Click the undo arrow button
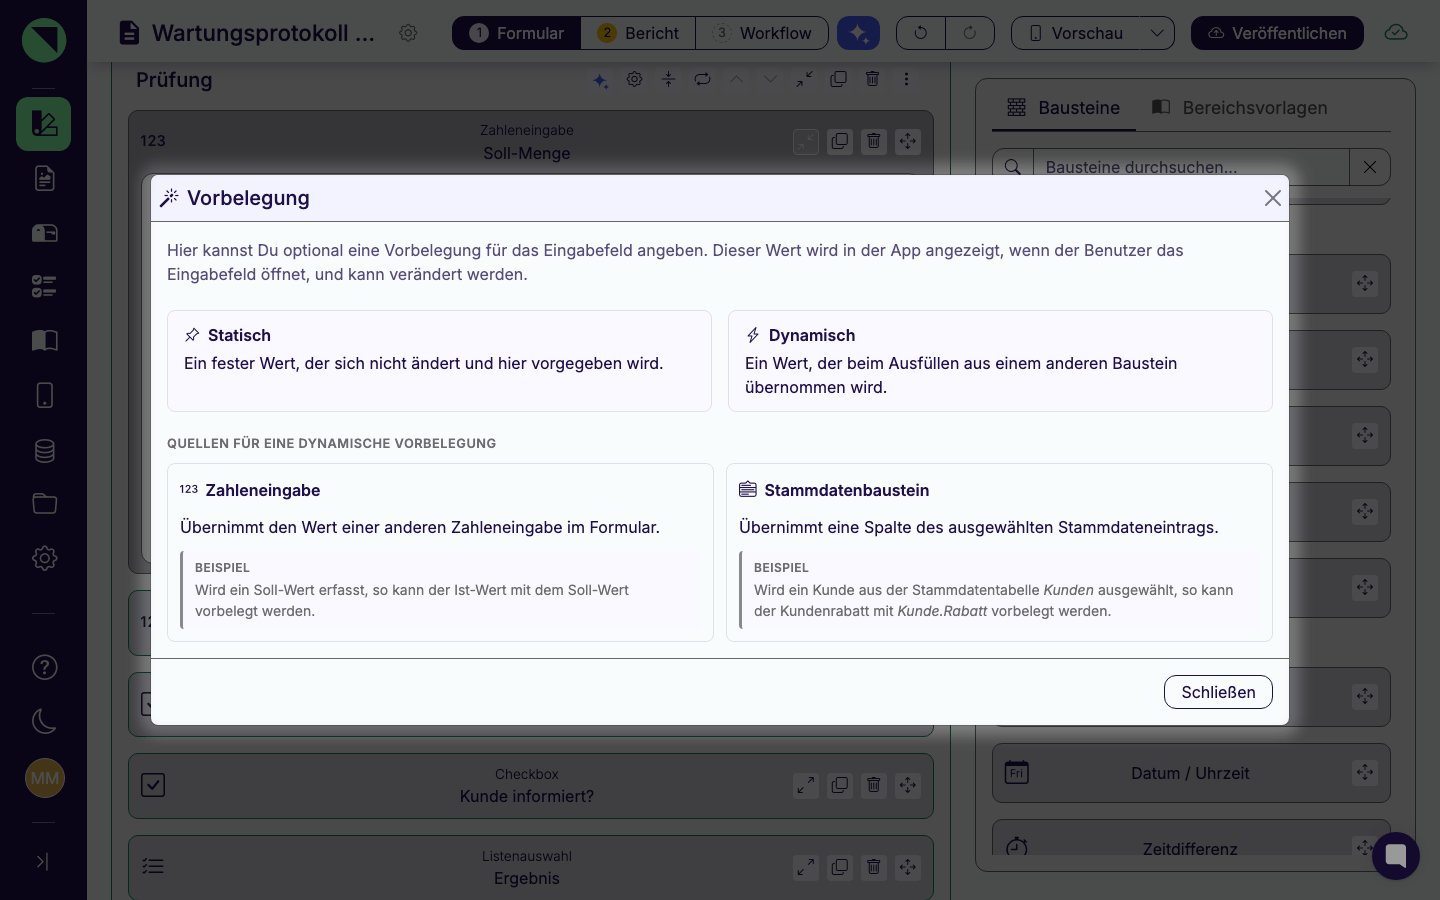Screen dimensions: 1440x900 tap(921, 33)
